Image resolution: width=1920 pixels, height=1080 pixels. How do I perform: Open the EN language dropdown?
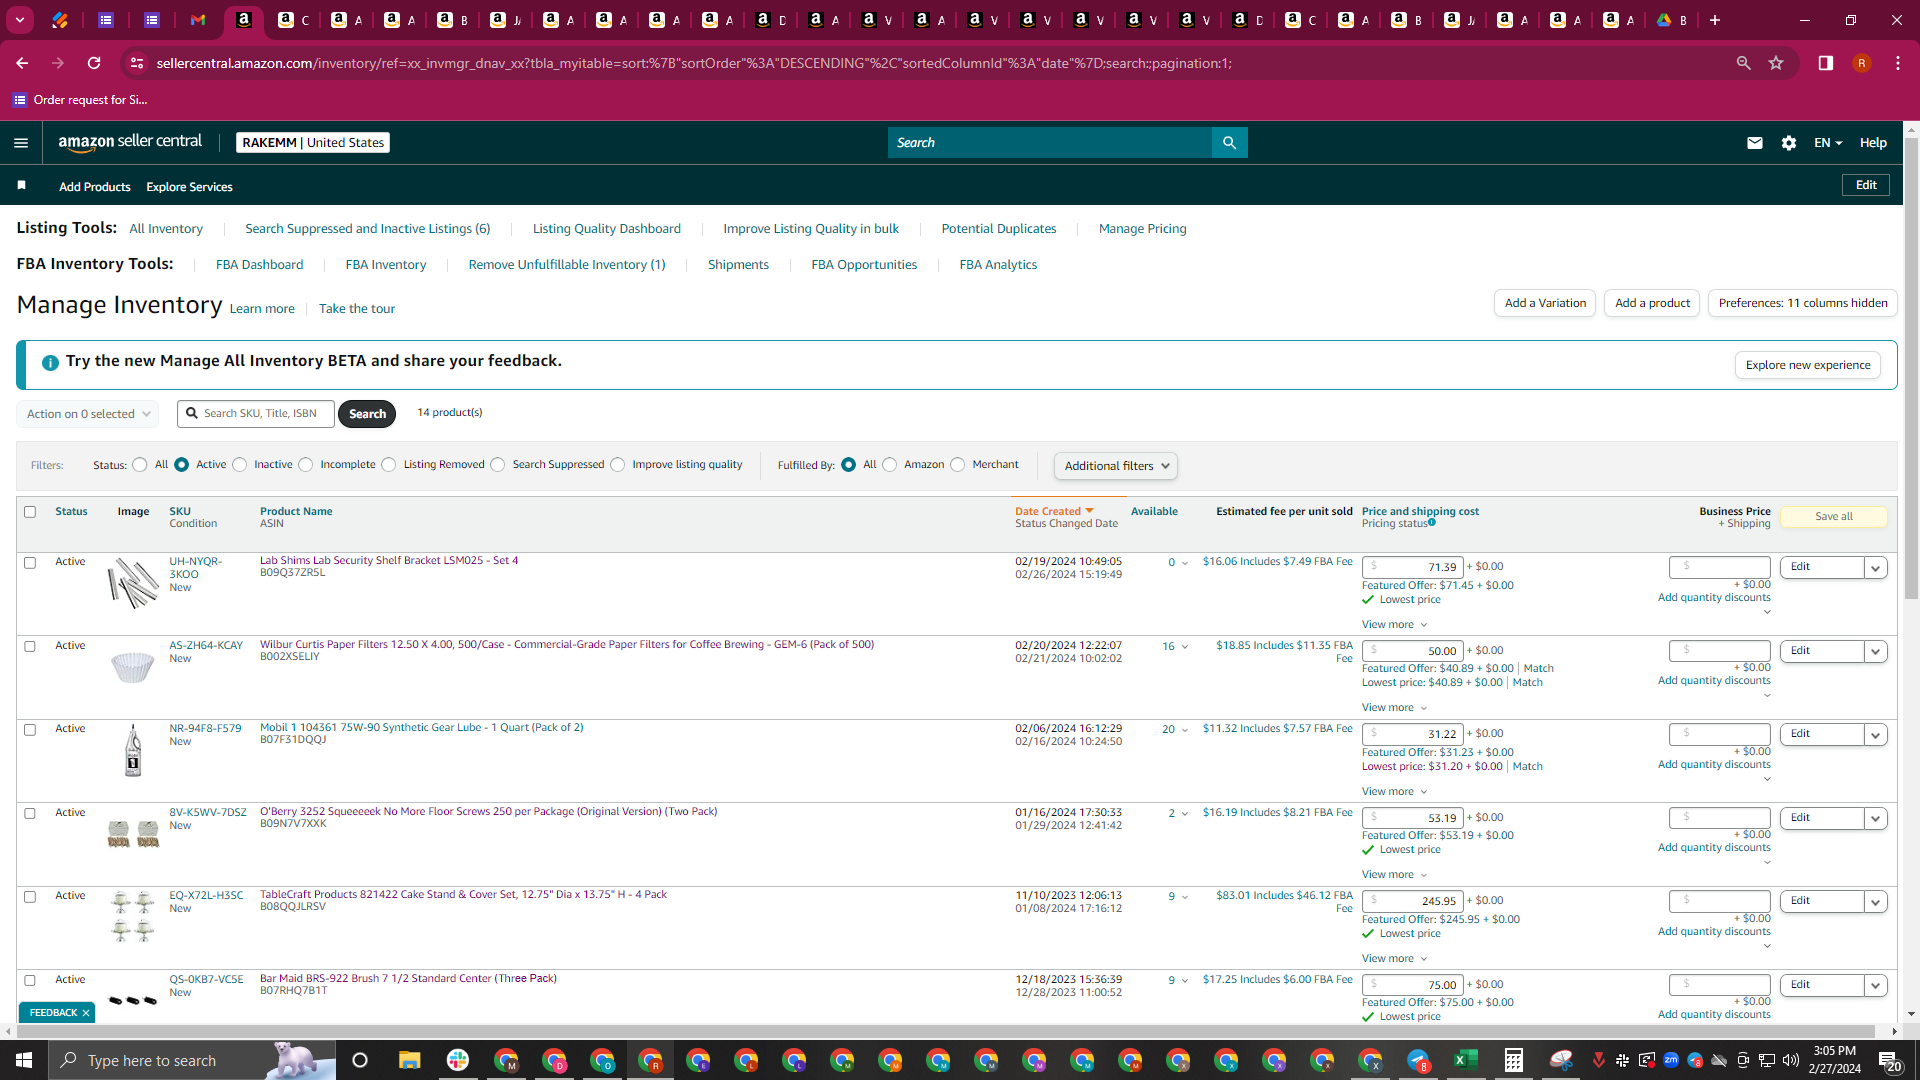tap(1828, 143)
